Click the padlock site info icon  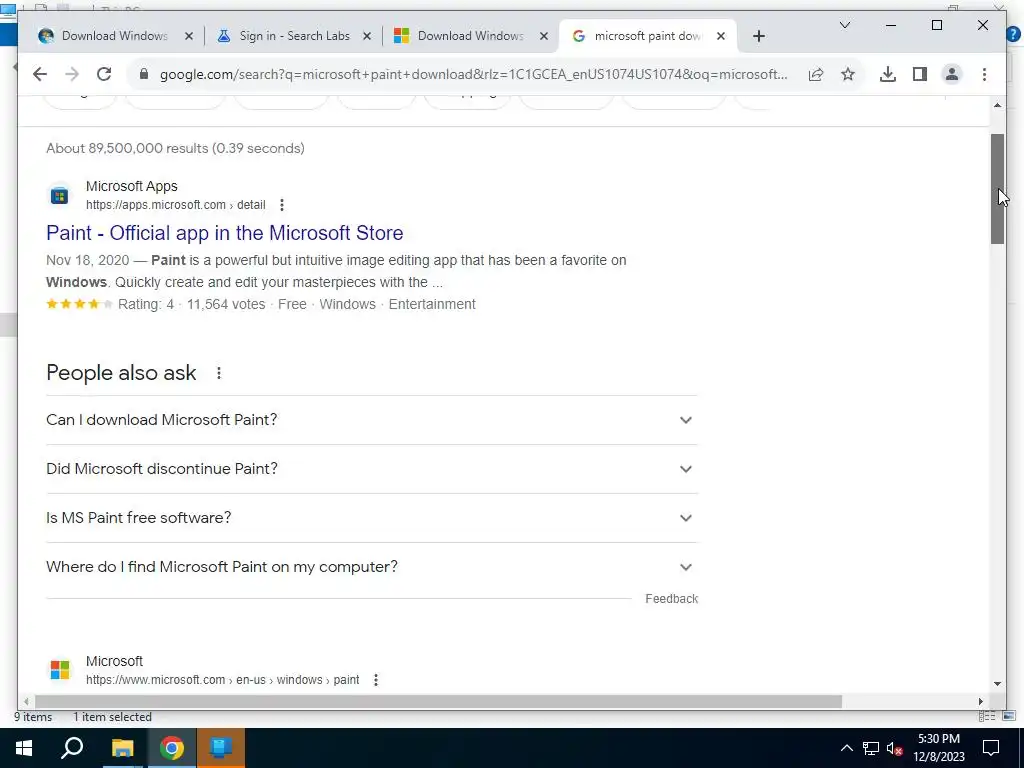click(144, 74)
